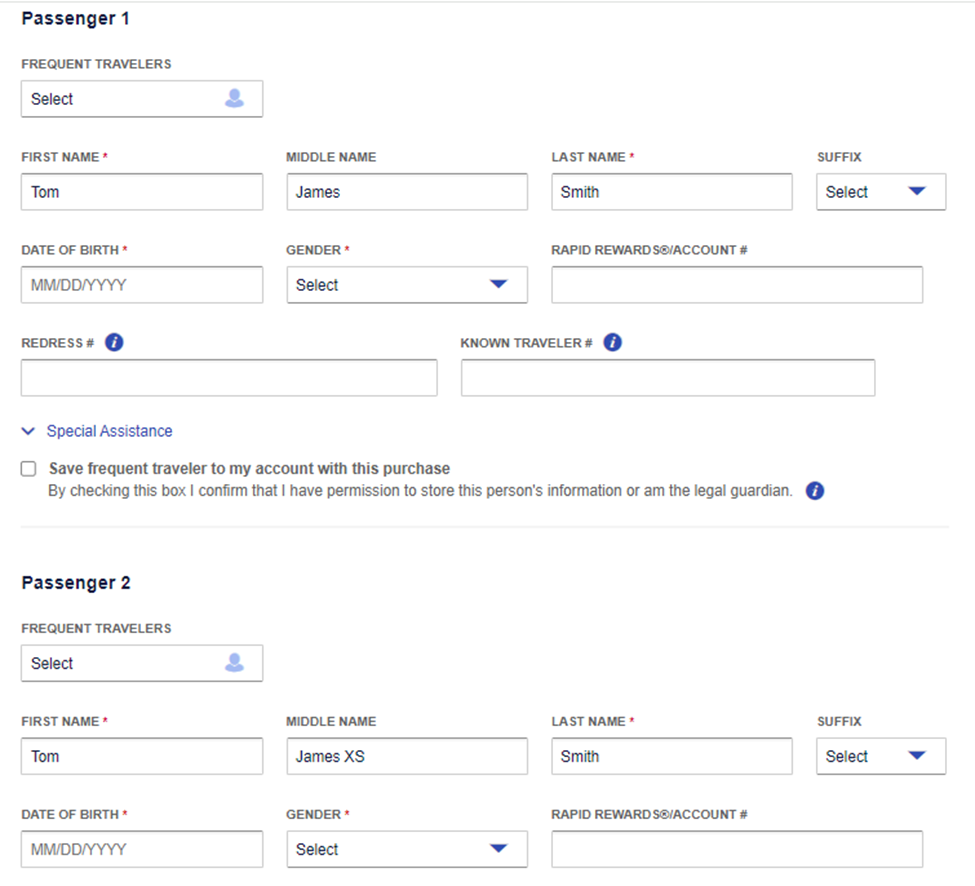Click the Redress number input field
The image size is (975, 886).
[229, 378]
